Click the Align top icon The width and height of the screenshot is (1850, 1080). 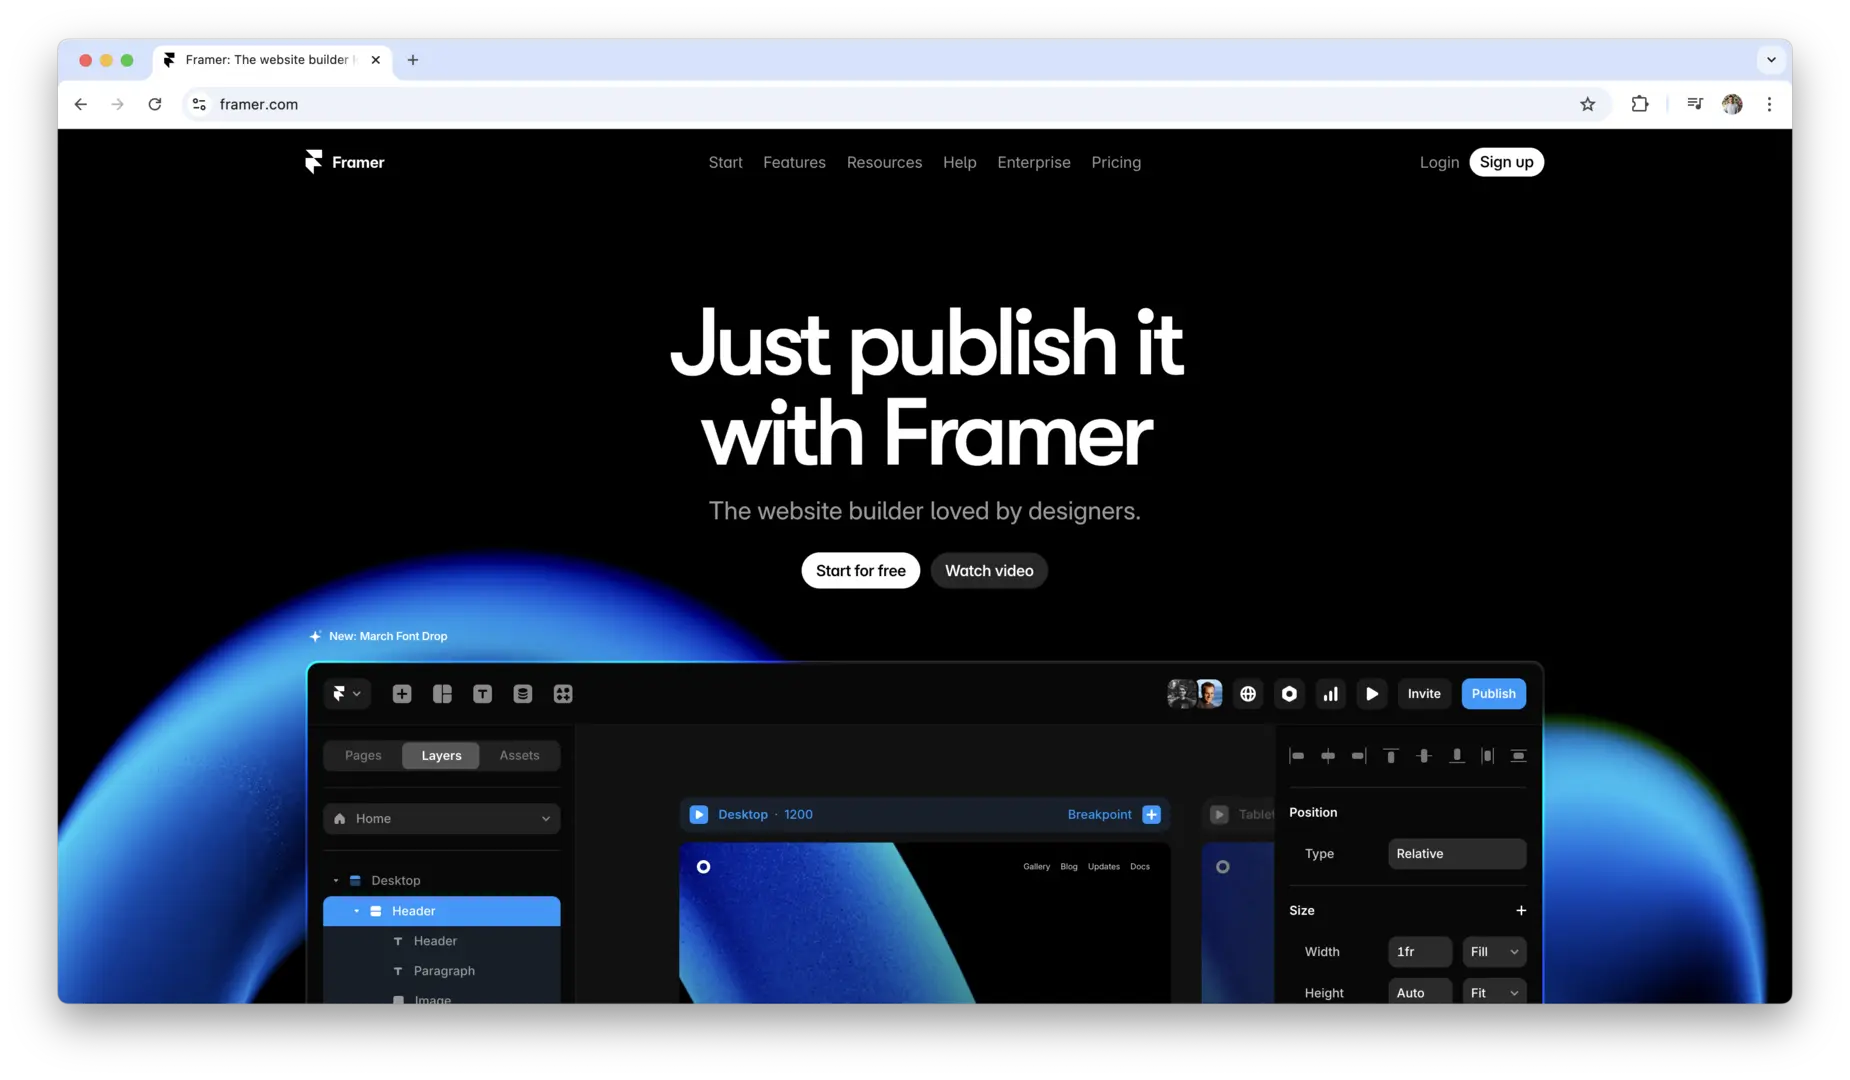[1391, 756]
